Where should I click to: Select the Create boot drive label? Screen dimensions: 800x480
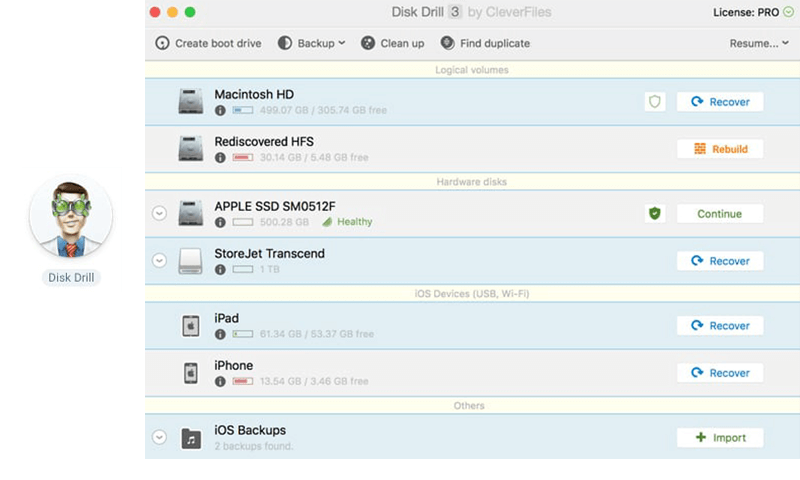click(x=218, y=43)
